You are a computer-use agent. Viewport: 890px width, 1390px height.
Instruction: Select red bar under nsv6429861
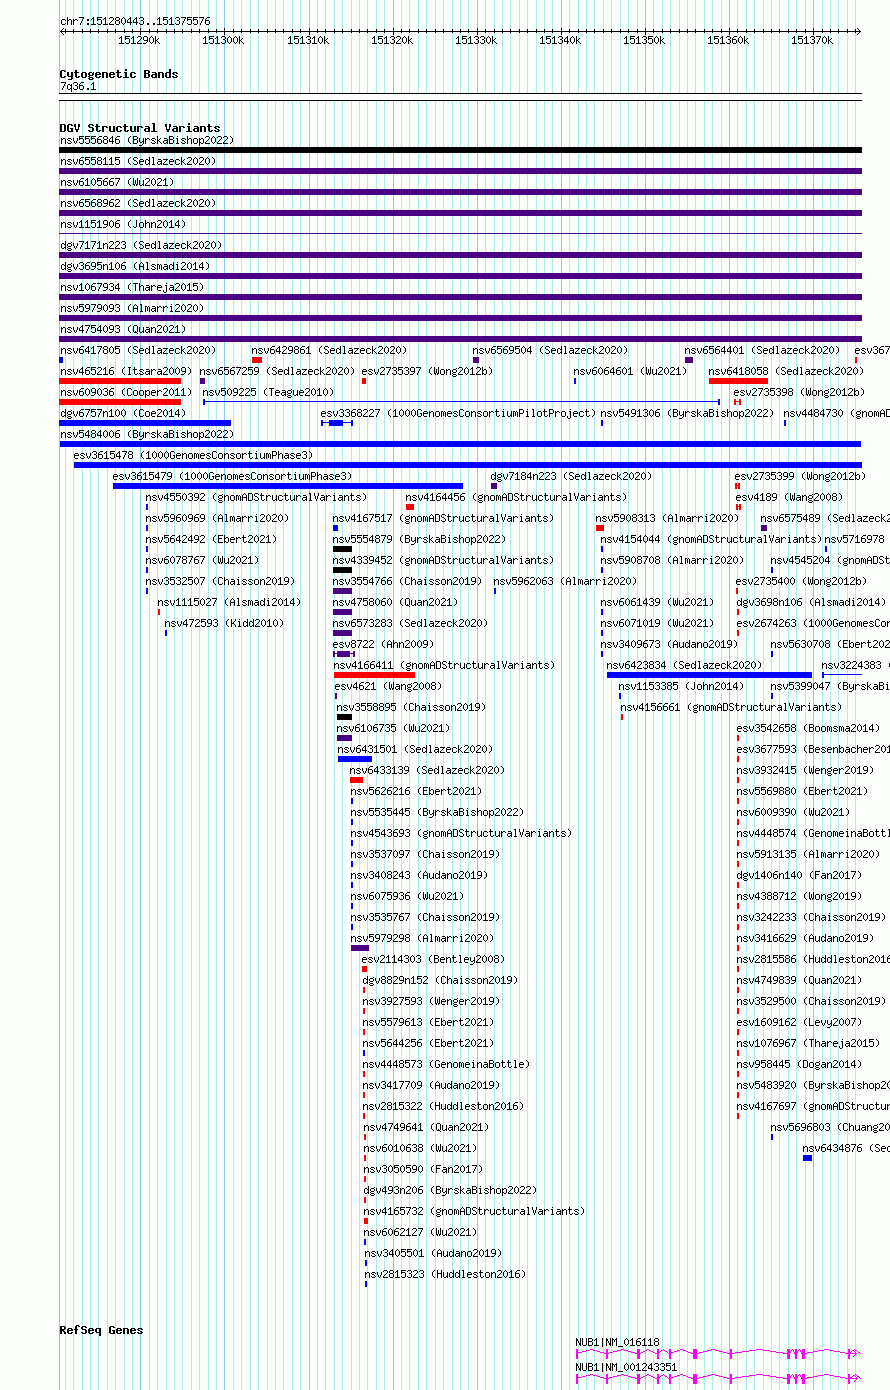pos(257,360)
